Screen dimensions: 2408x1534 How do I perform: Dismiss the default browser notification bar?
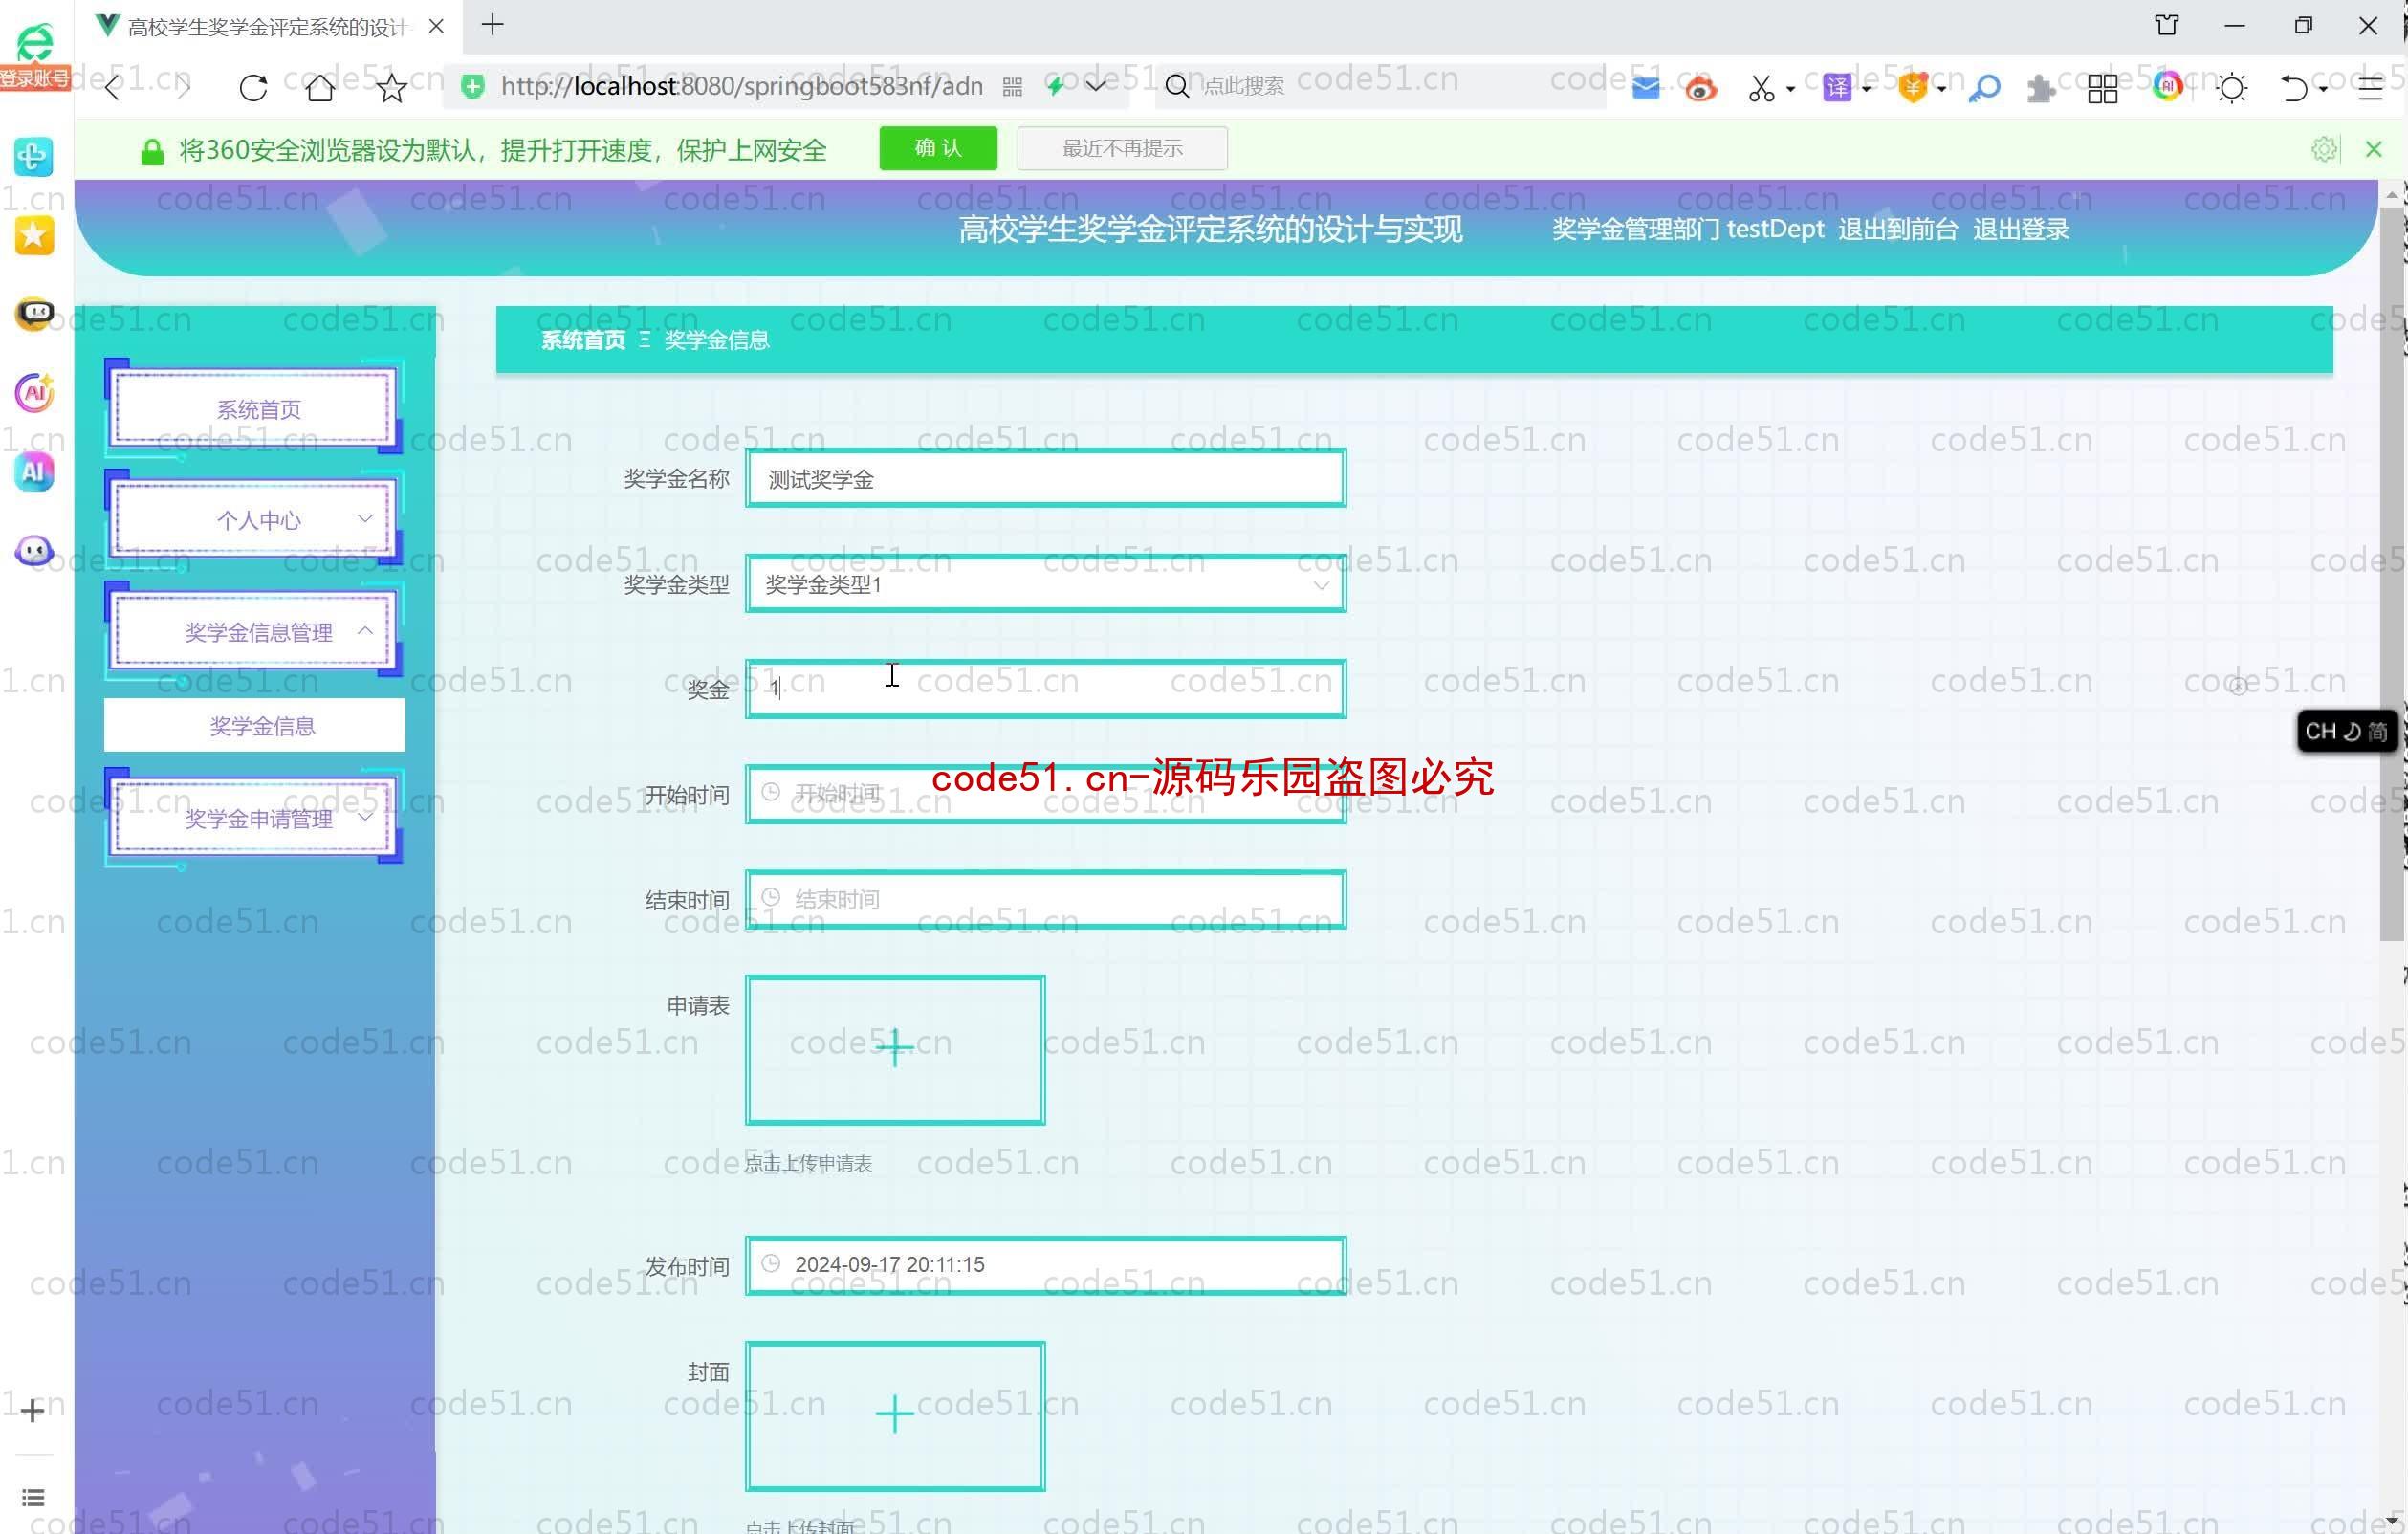pyautogui.click(x=2374, y=149)
